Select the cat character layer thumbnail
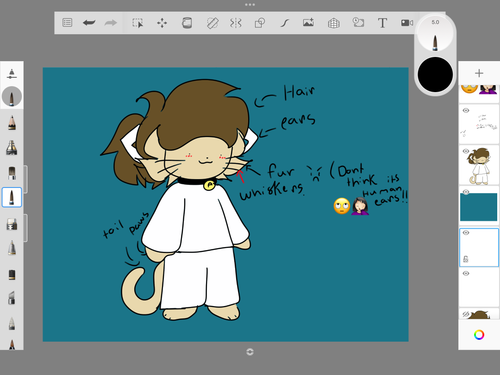Viewport: 500px width, 375px height. click(479, 165)
